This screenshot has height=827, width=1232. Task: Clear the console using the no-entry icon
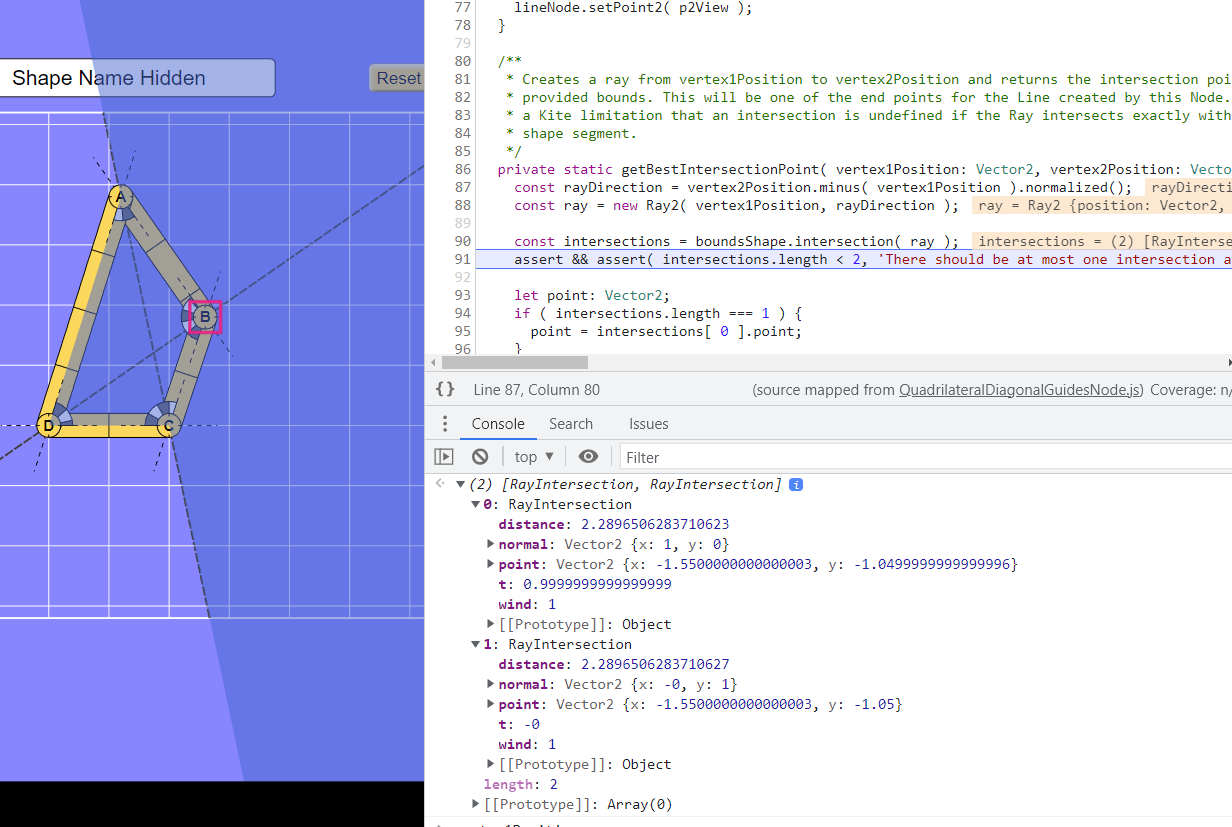point(480,456)
